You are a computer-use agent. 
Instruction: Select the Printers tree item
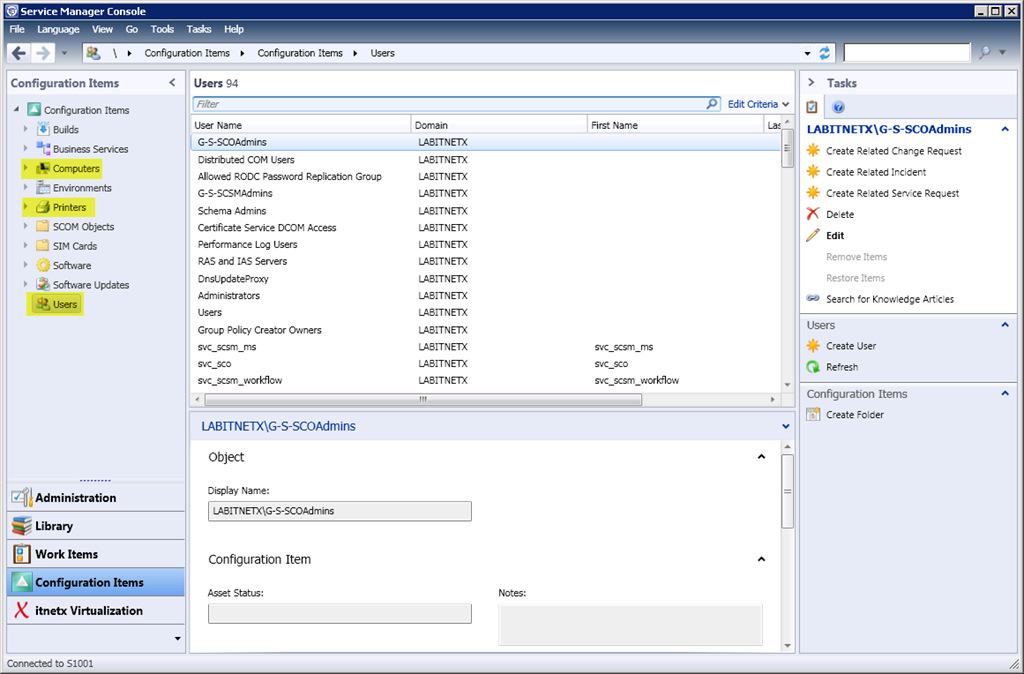pos(69,207)
